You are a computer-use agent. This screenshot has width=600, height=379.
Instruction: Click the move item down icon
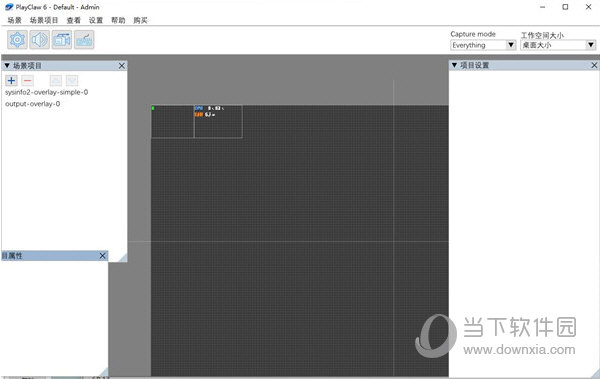pyautogui.click(x=72, y=80)
